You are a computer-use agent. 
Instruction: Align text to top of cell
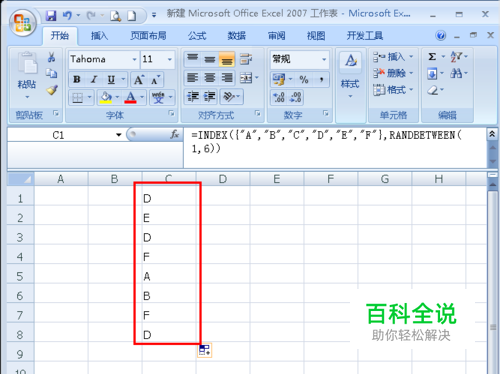192,60
